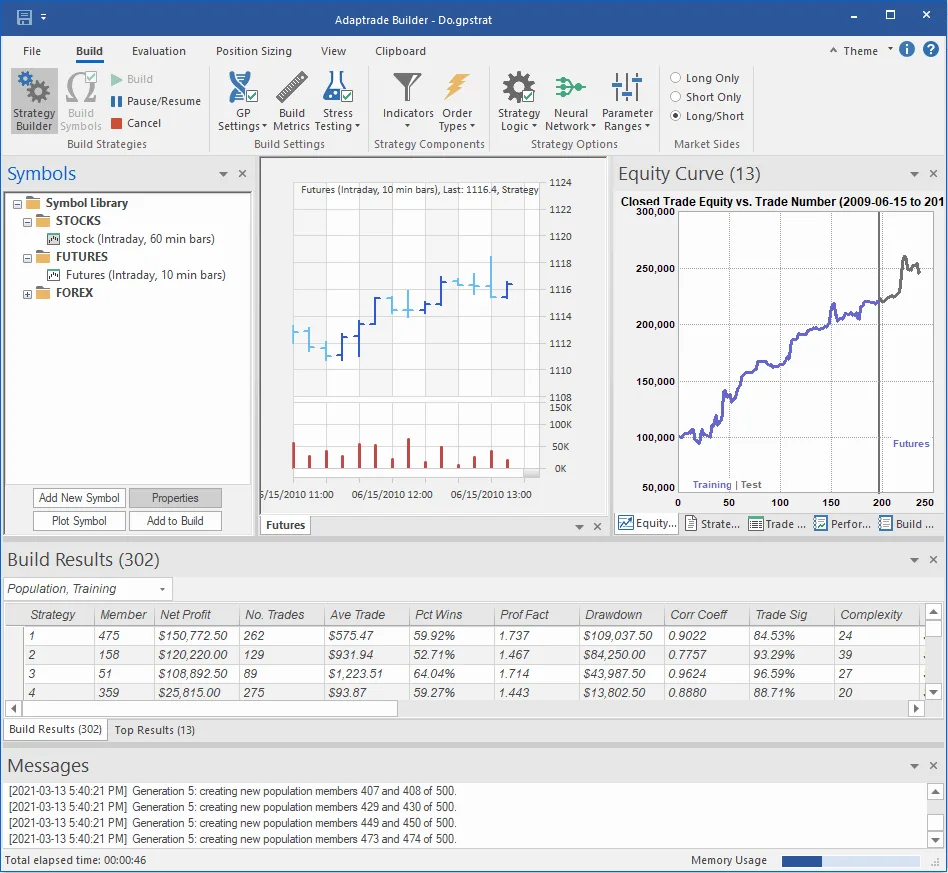The height and width of the screenshot is (873, 948).
Task: Open Order Types lightning icon
Action: (x=456, y=88)
